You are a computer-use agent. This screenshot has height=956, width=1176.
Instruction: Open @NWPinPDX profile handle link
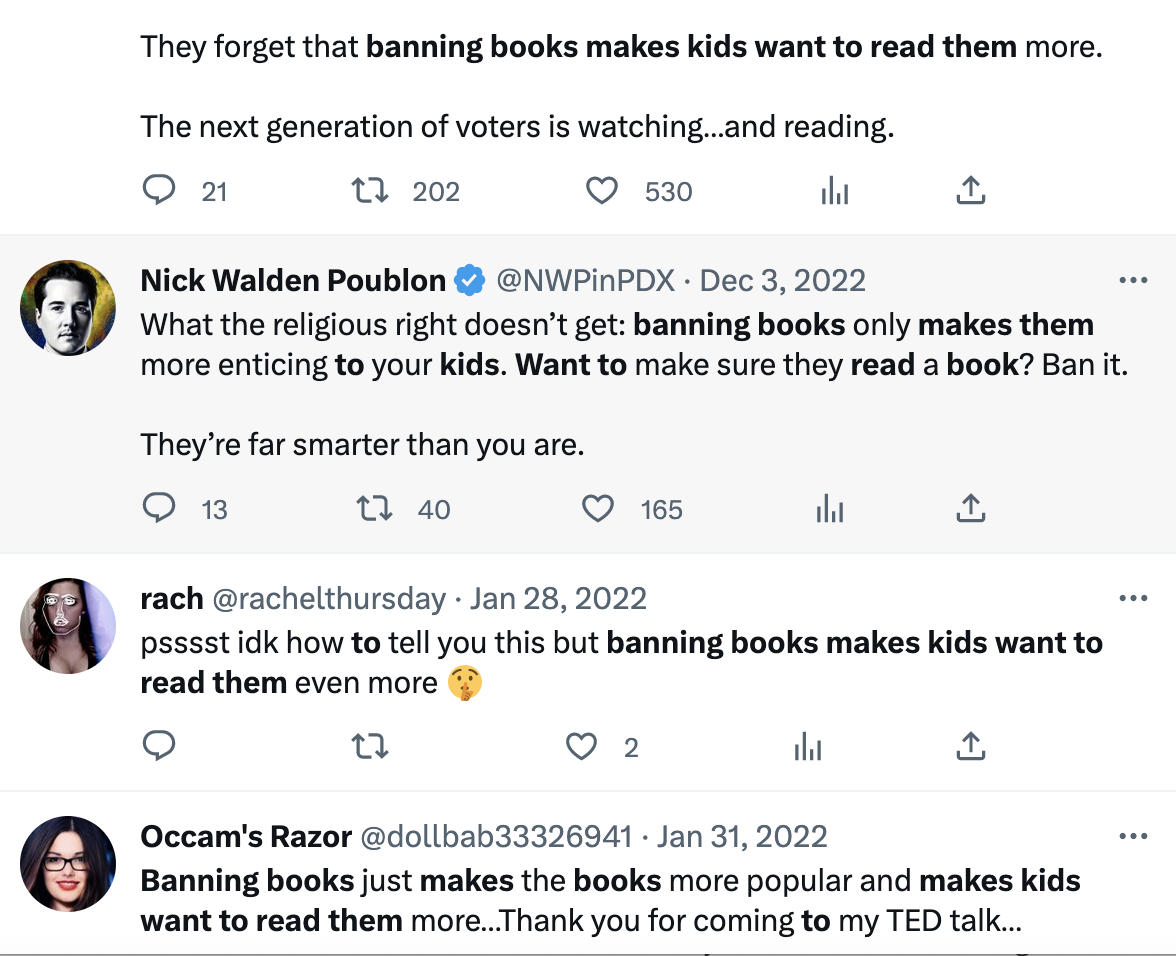586,280
